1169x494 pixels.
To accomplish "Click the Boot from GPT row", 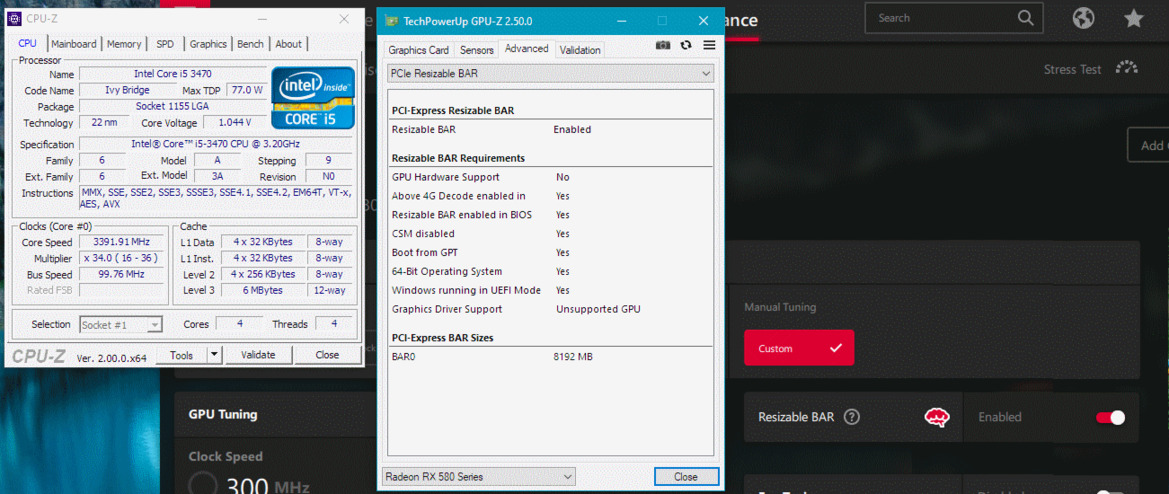I will click(x=550, y=253).
